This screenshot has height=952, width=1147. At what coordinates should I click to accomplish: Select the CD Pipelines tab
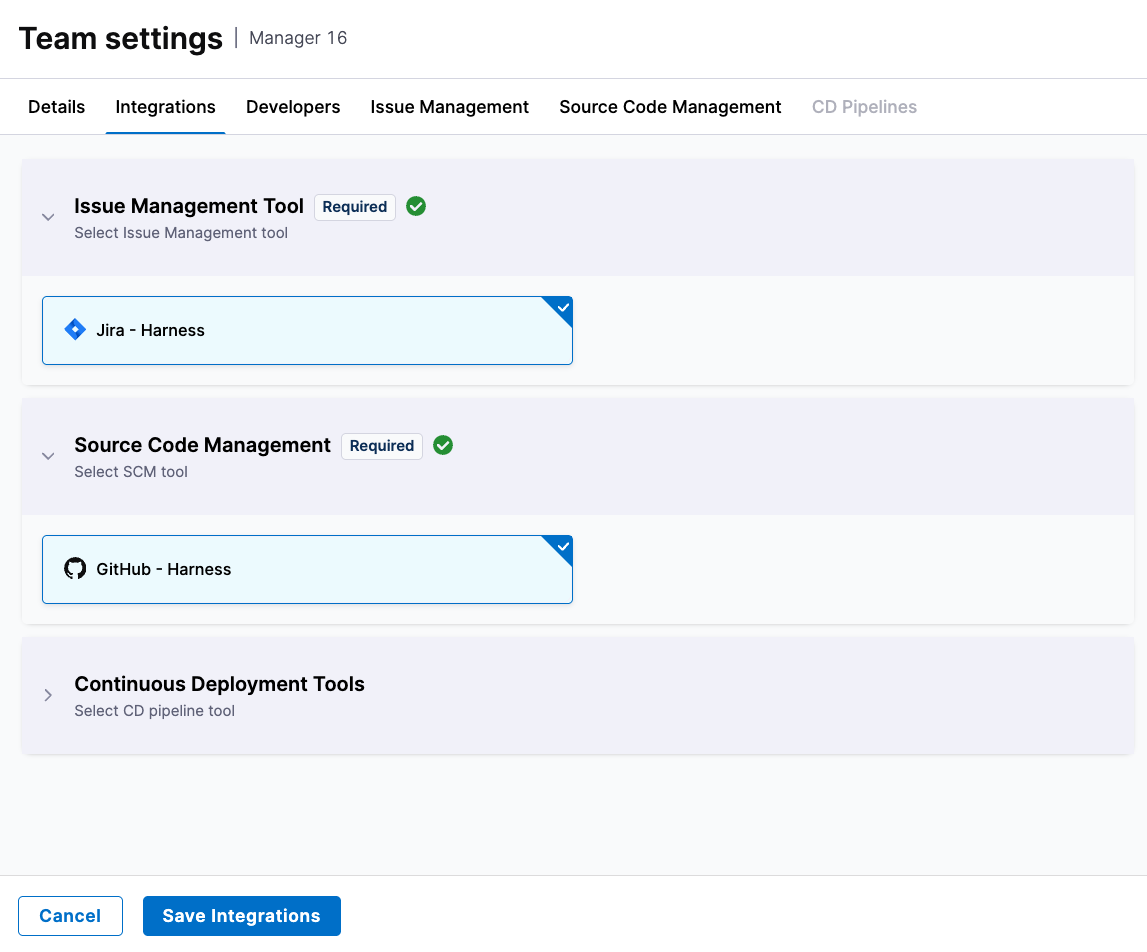(864, 107)
